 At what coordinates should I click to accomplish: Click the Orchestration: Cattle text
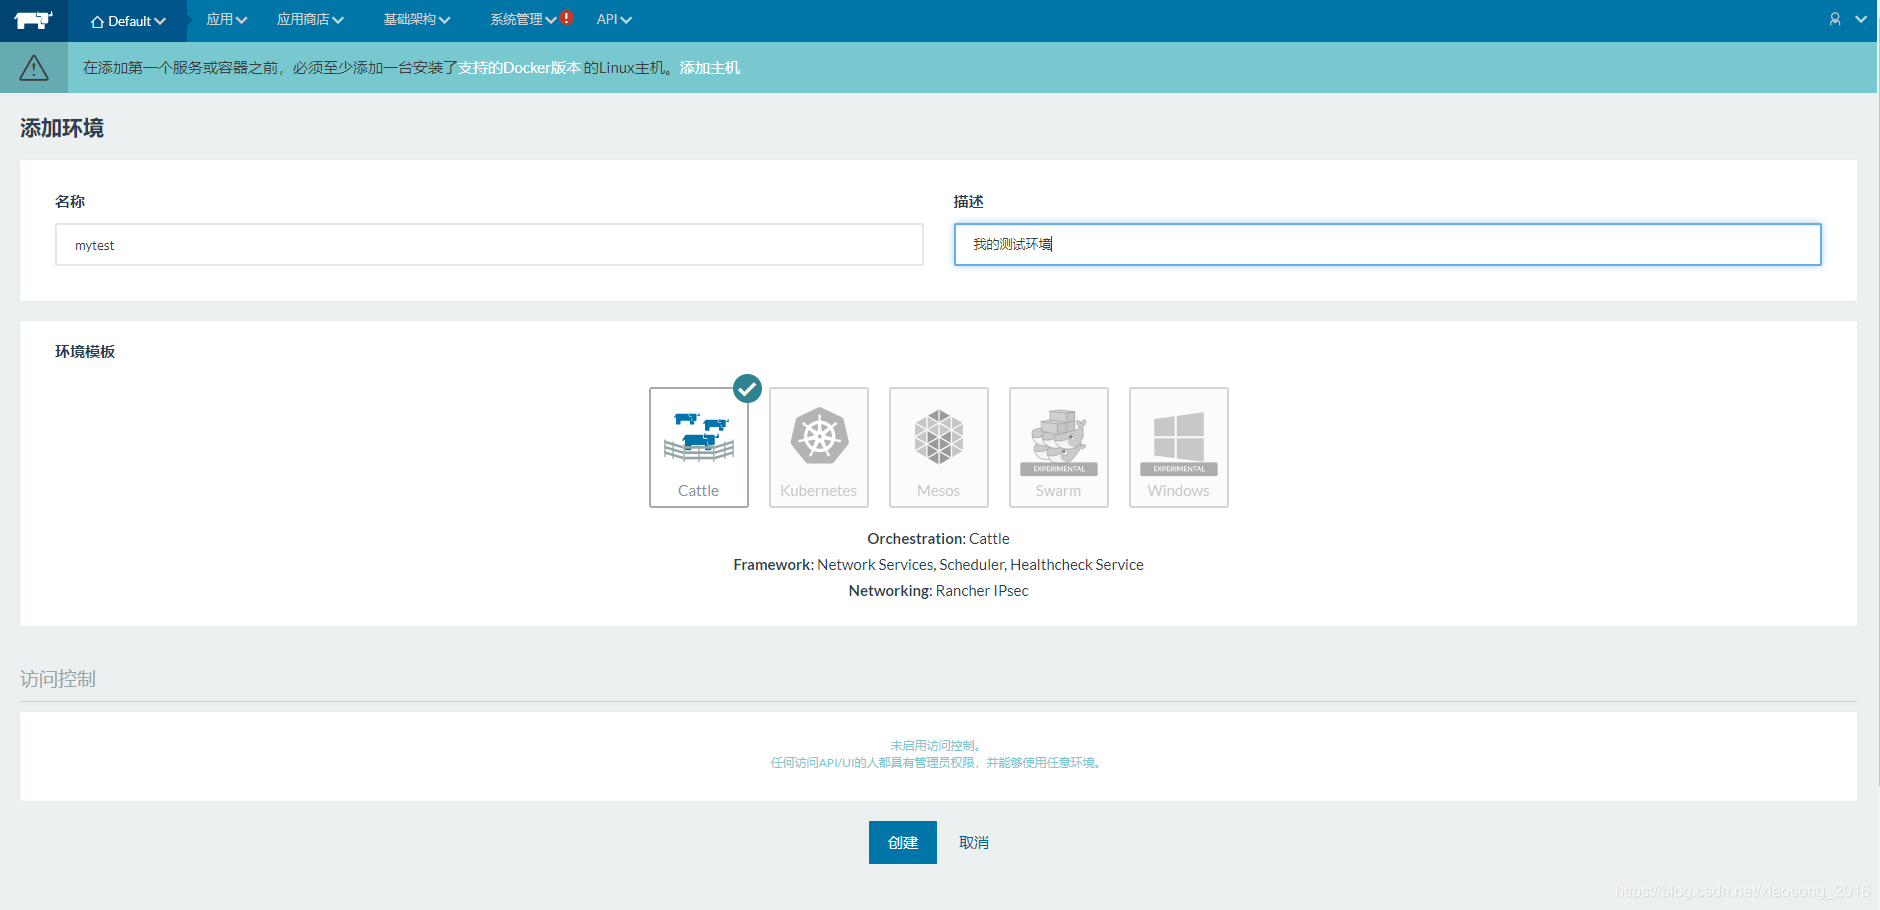[x=938, y=539]
